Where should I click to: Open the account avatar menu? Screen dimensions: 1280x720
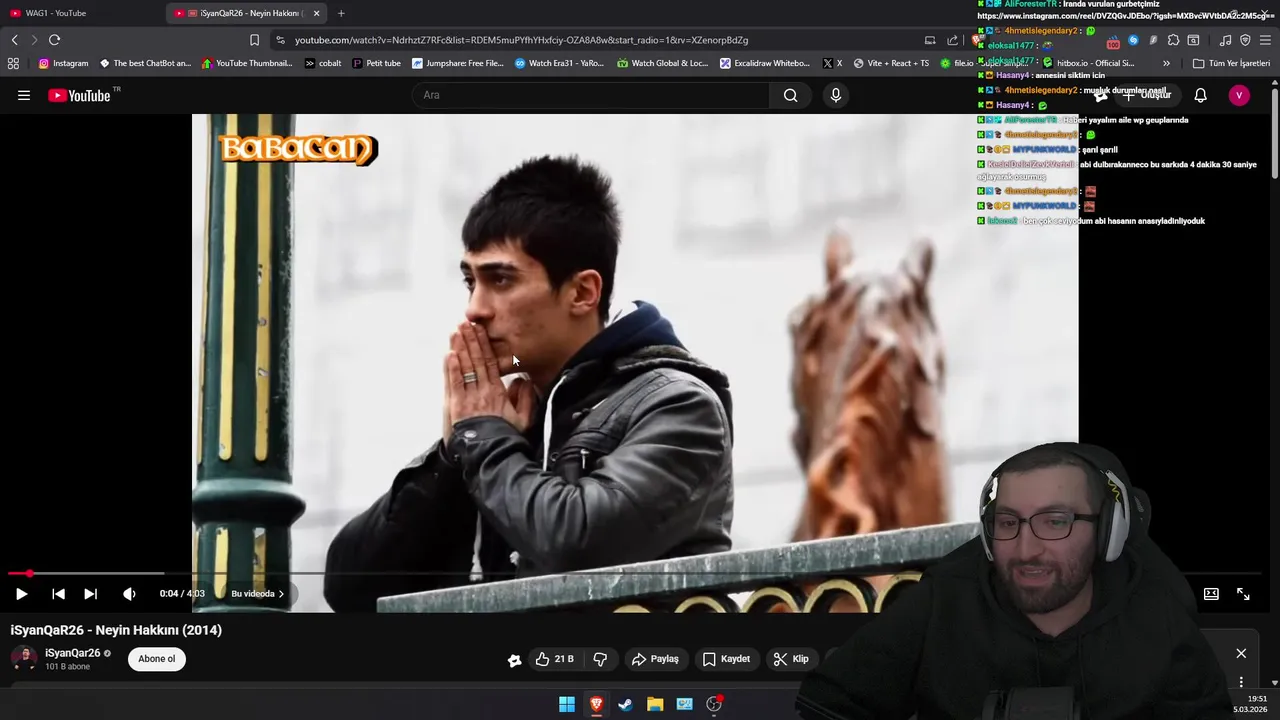click(x=1239, y=95)
